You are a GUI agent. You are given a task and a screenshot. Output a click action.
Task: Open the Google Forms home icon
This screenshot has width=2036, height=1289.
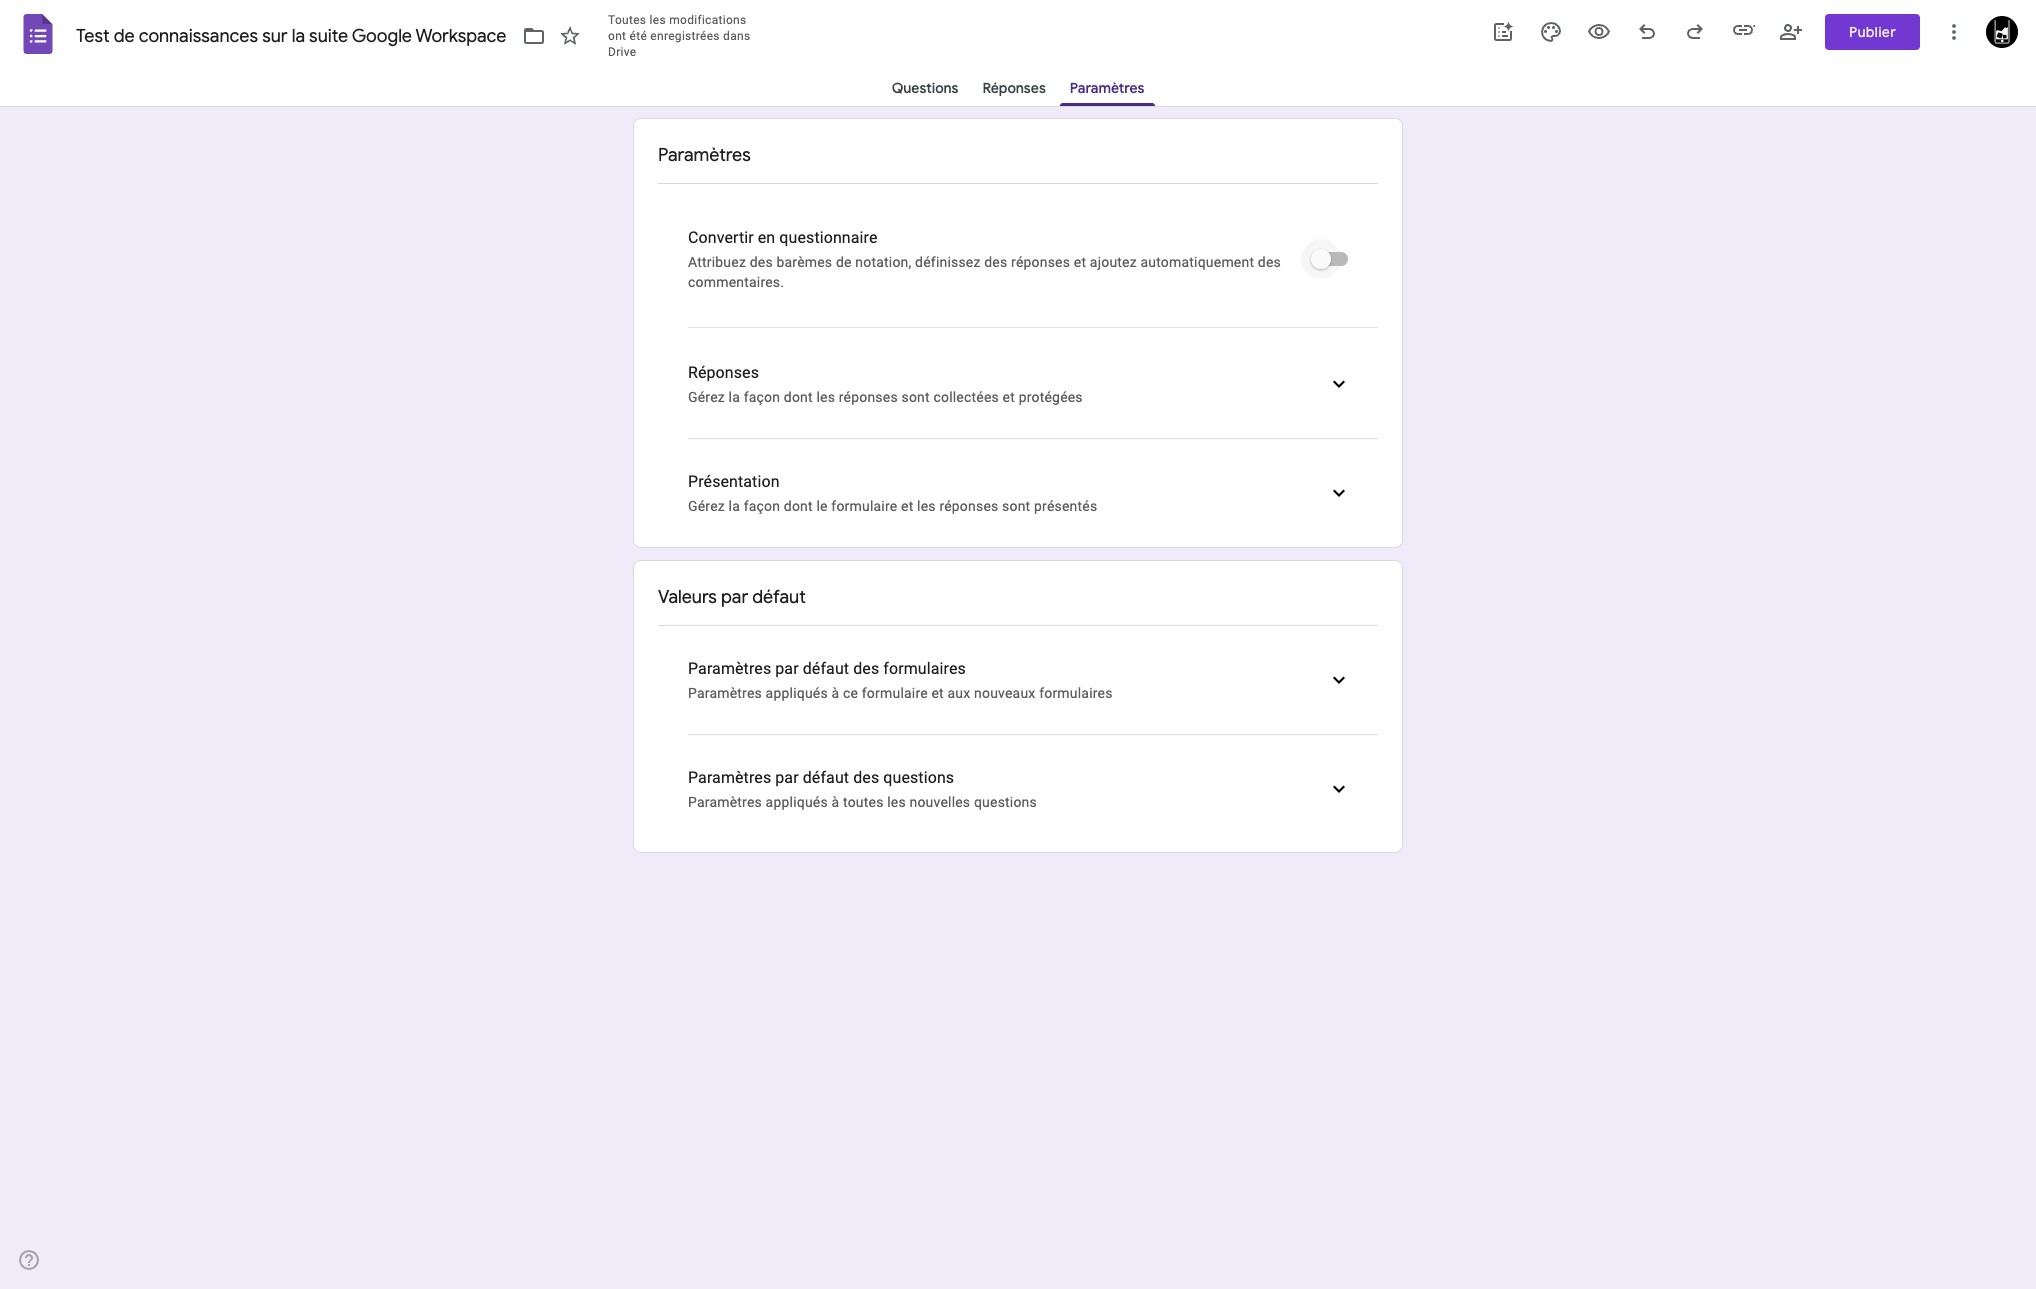38,35
